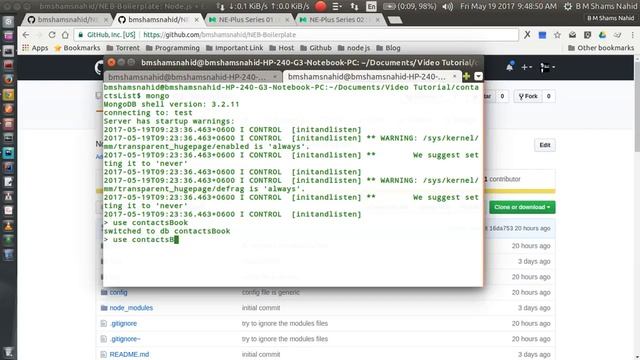Open the contributor count link
This screenshot has width=640, height=360.
point(502,179)
